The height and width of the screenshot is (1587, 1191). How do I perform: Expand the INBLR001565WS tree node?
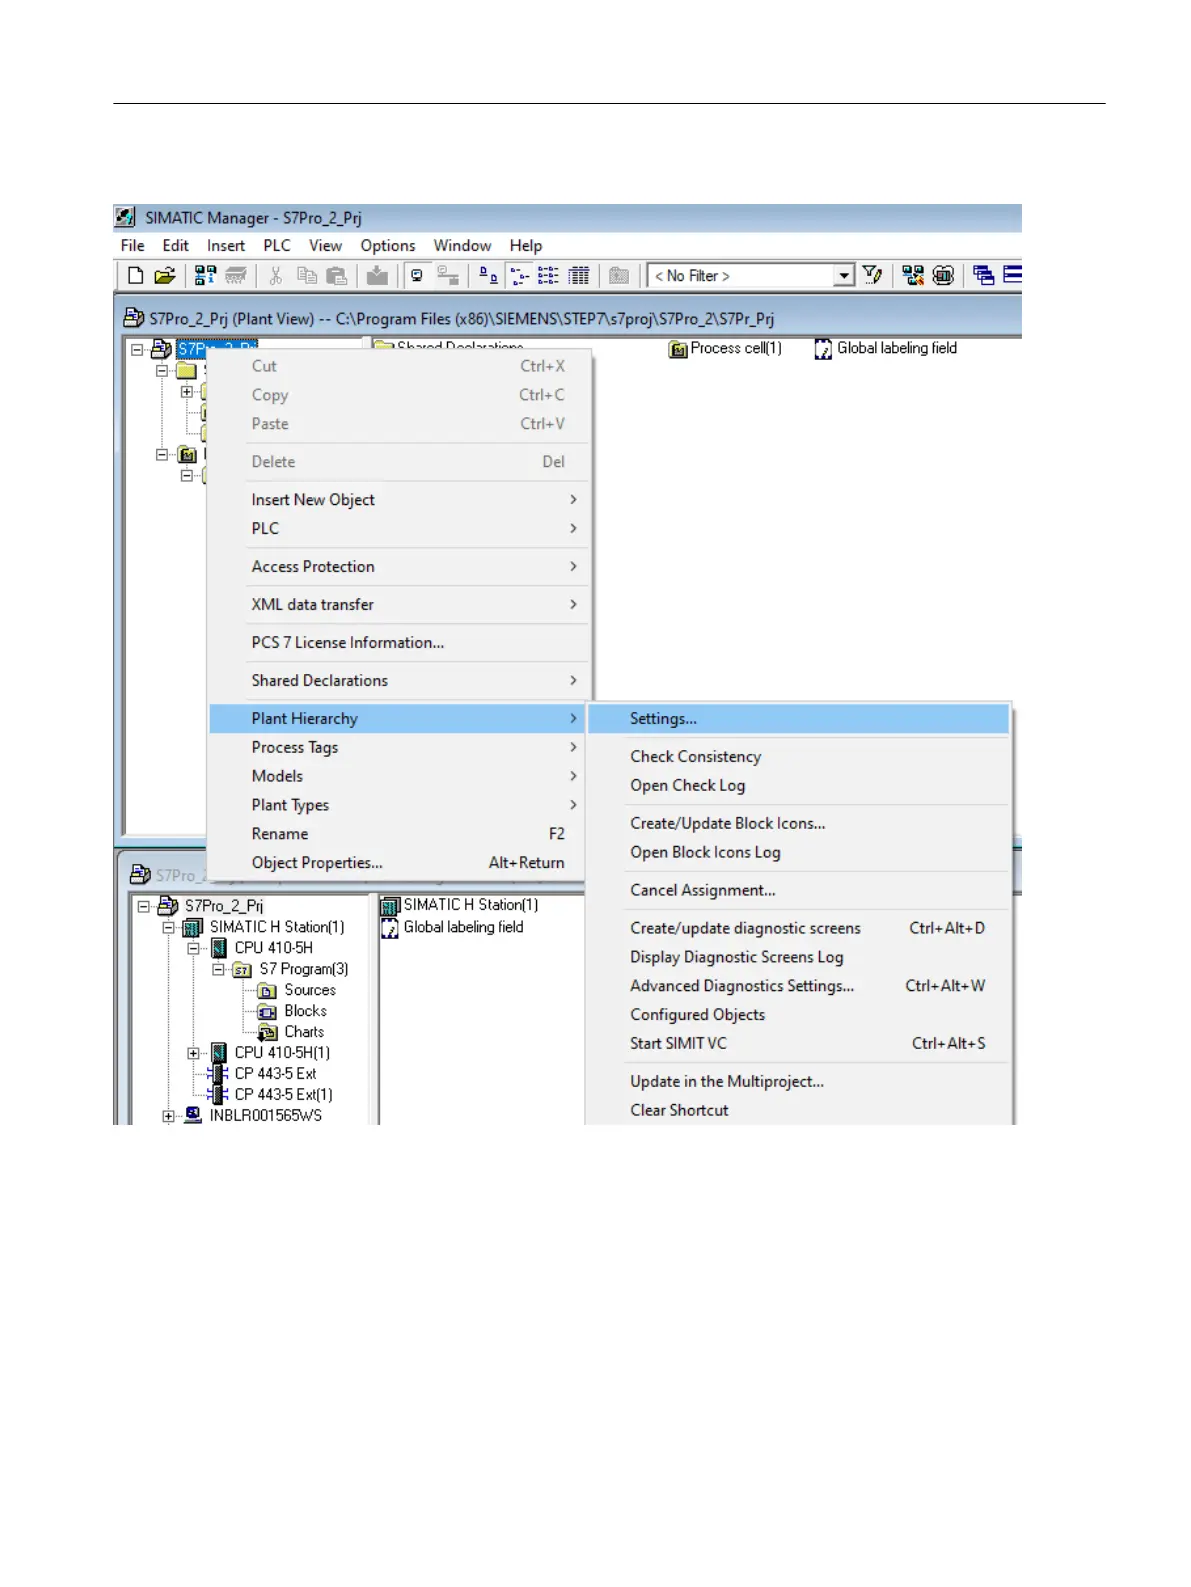pos(169,1116)
